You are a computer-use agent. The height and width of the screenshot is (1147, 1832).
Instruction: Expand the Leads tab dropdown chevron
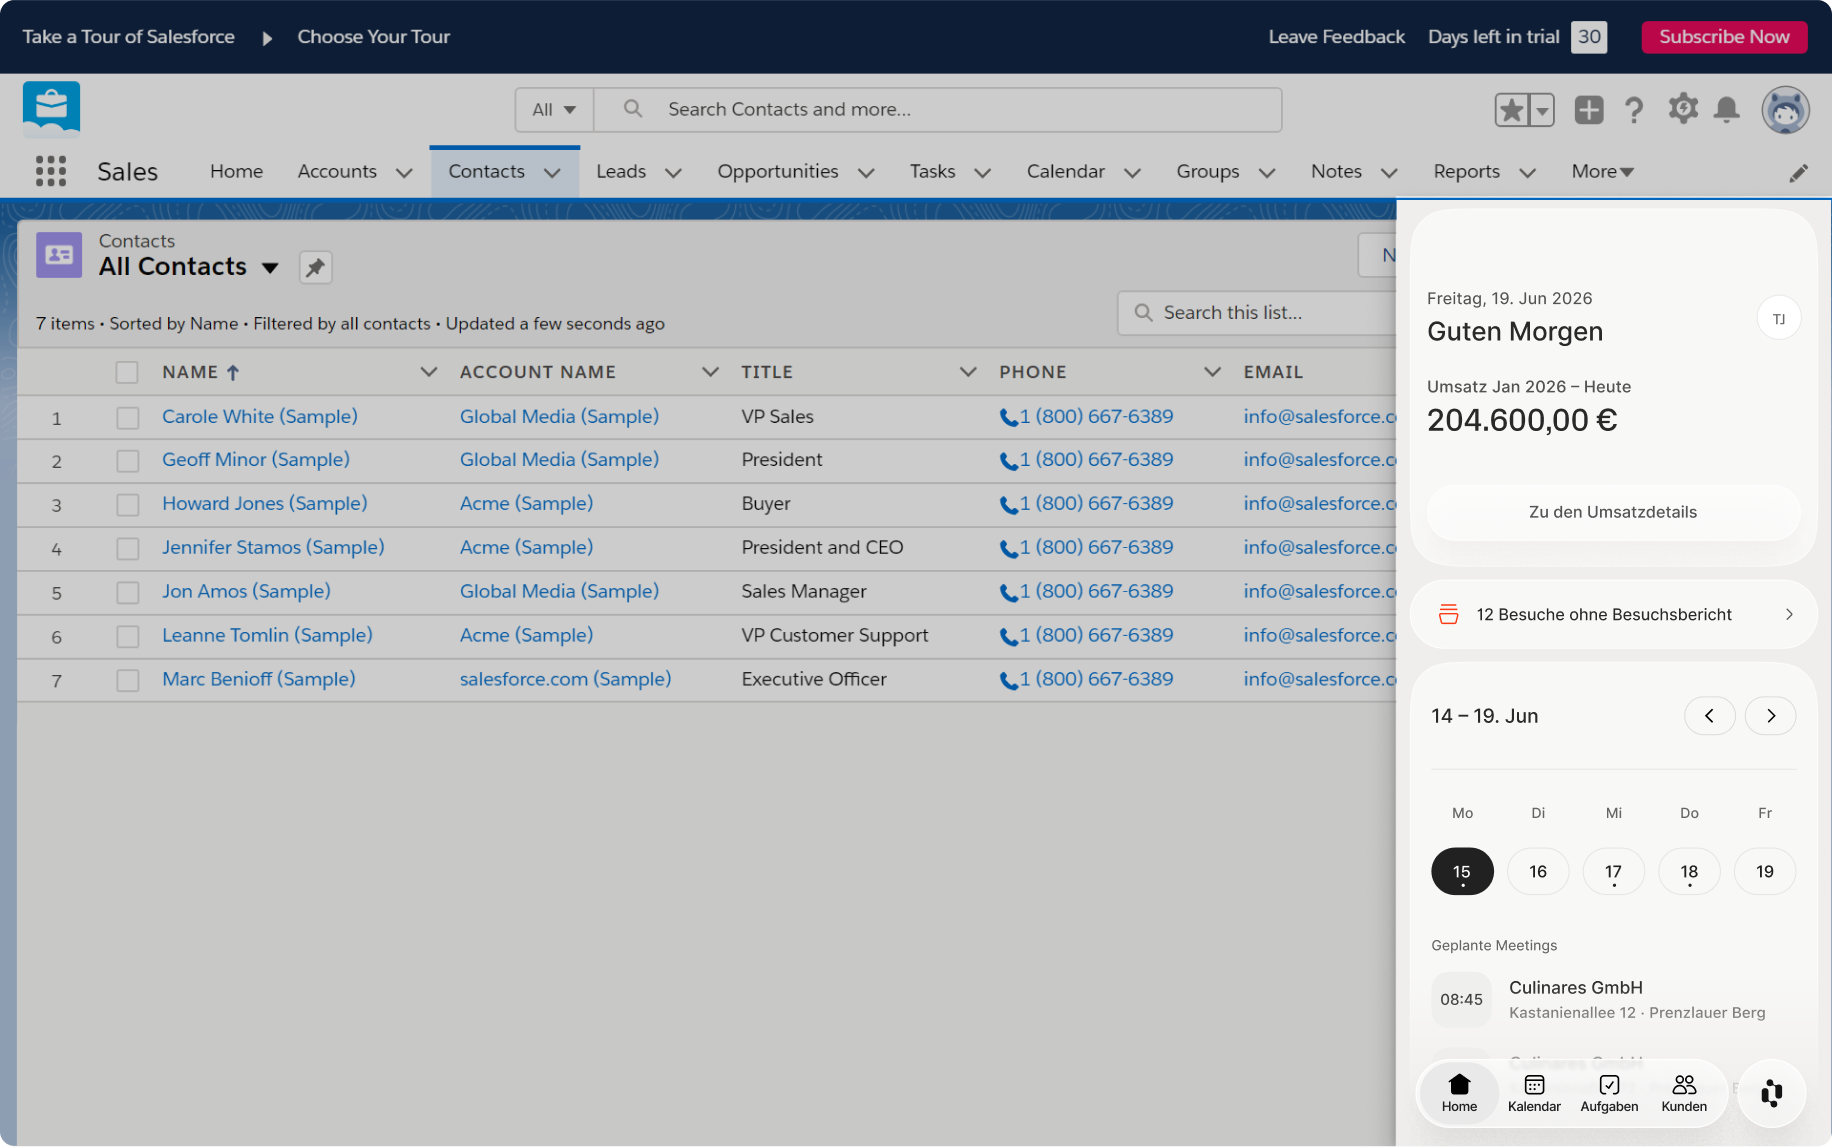click(673, 173)
